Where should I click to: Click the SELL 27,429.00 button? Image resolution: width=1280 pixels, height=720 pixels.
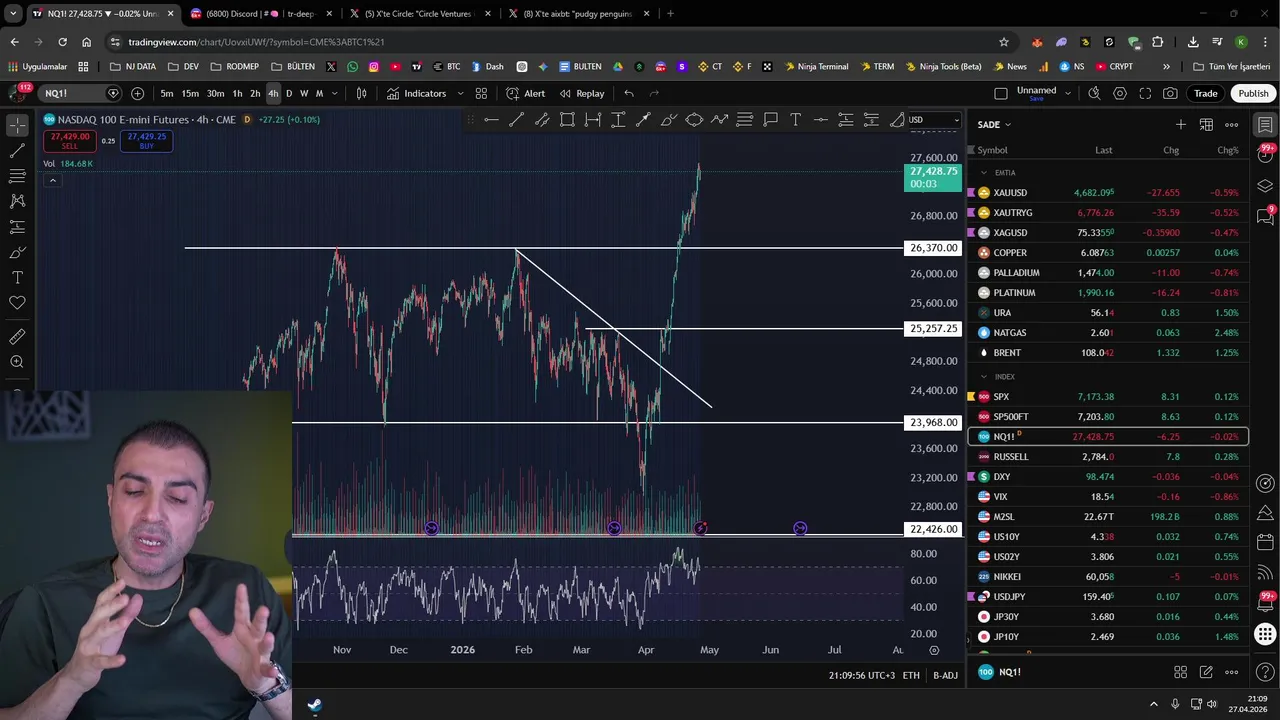[x=70, y=141]
